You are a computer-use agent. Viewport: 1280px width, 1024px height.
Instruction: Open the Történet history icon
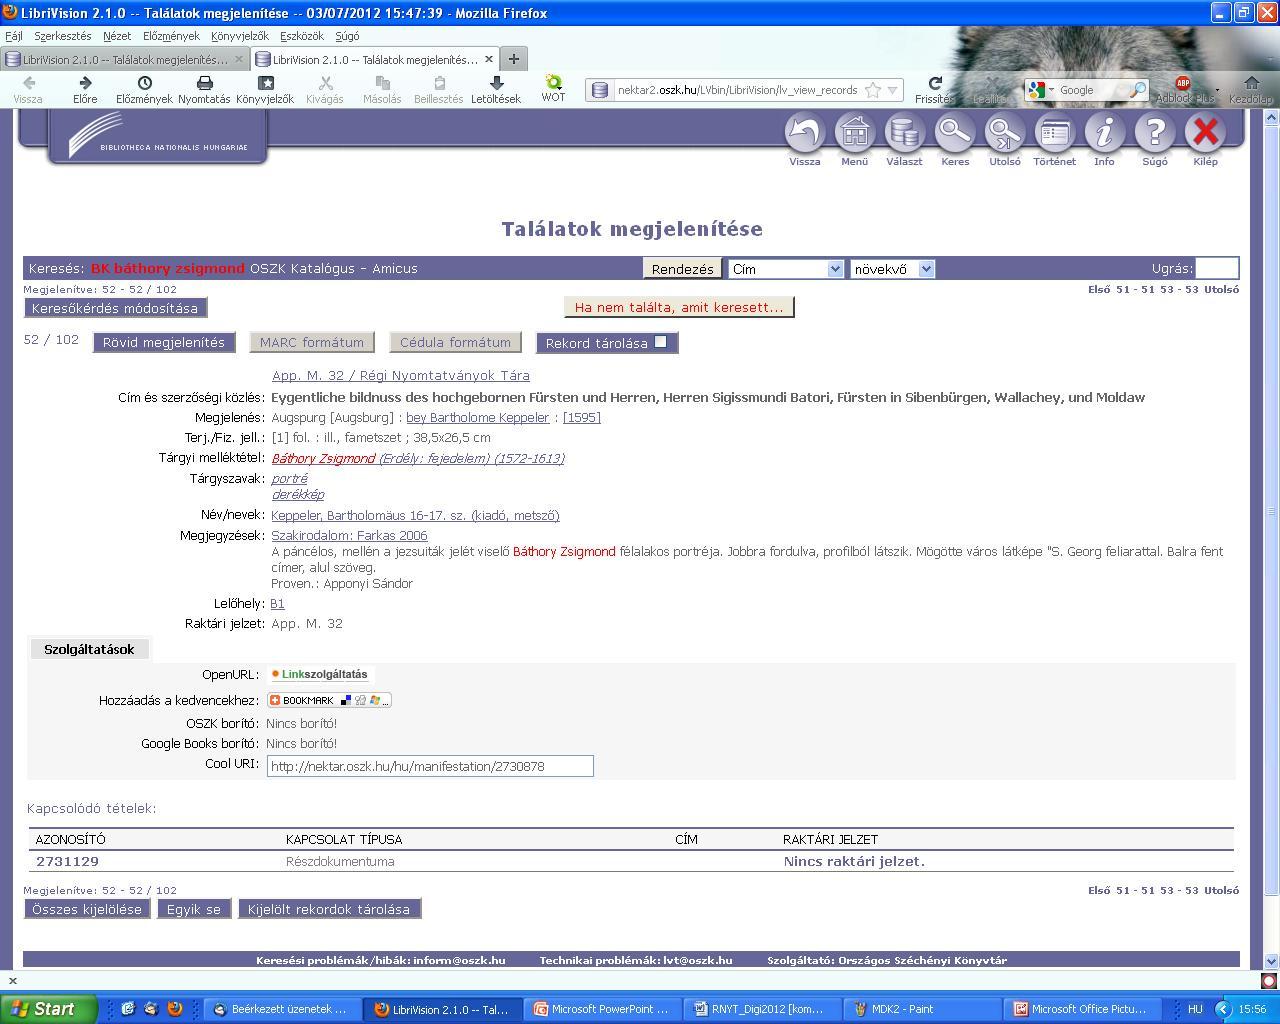point(1054,133)
